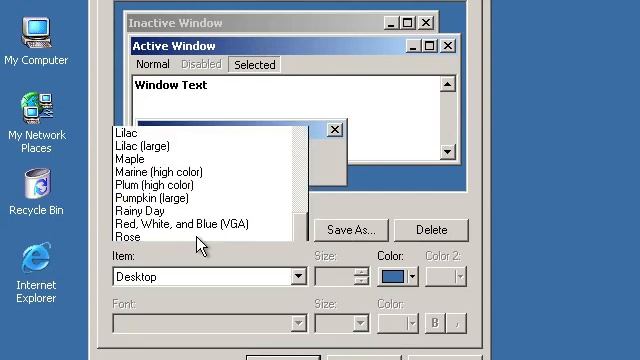The image size is (640, 360).
Task: Click the scheme list scrollbar thumb
Action: click(x=300, y=227)
